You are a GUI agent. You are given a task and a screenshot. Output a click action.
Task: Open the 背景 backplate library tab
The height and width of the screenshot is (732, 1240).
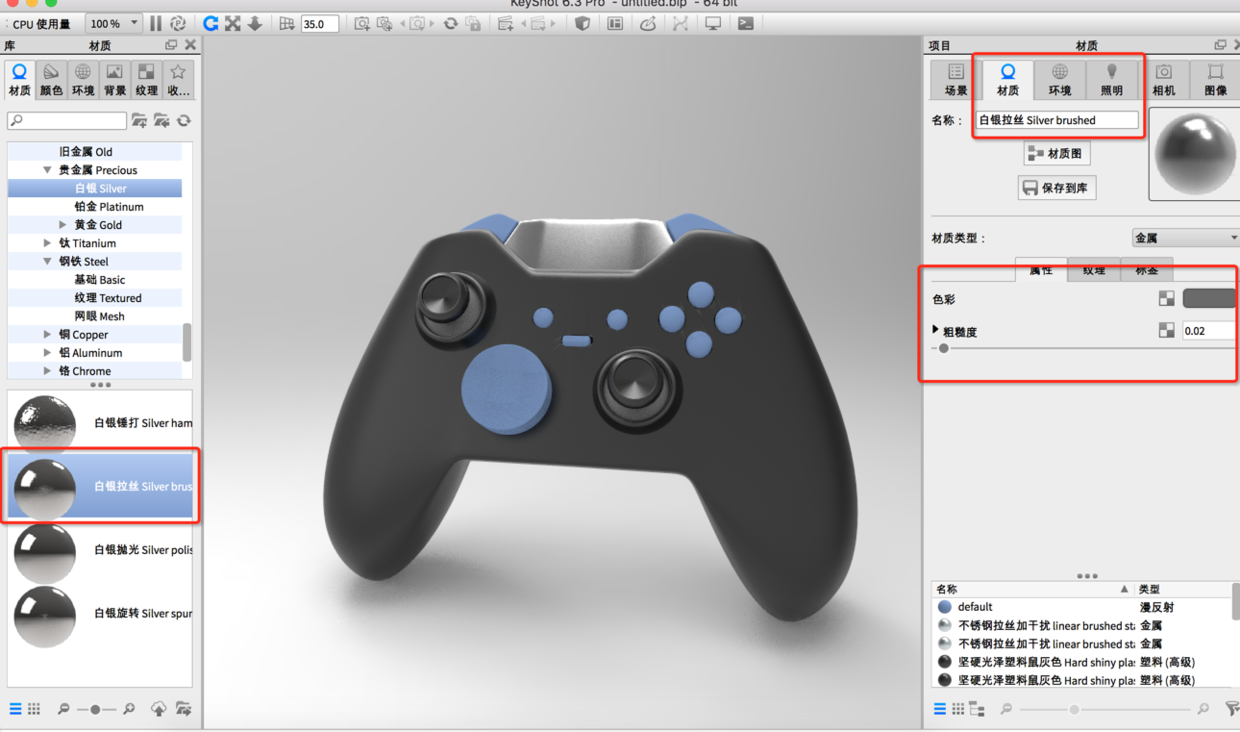115,80
